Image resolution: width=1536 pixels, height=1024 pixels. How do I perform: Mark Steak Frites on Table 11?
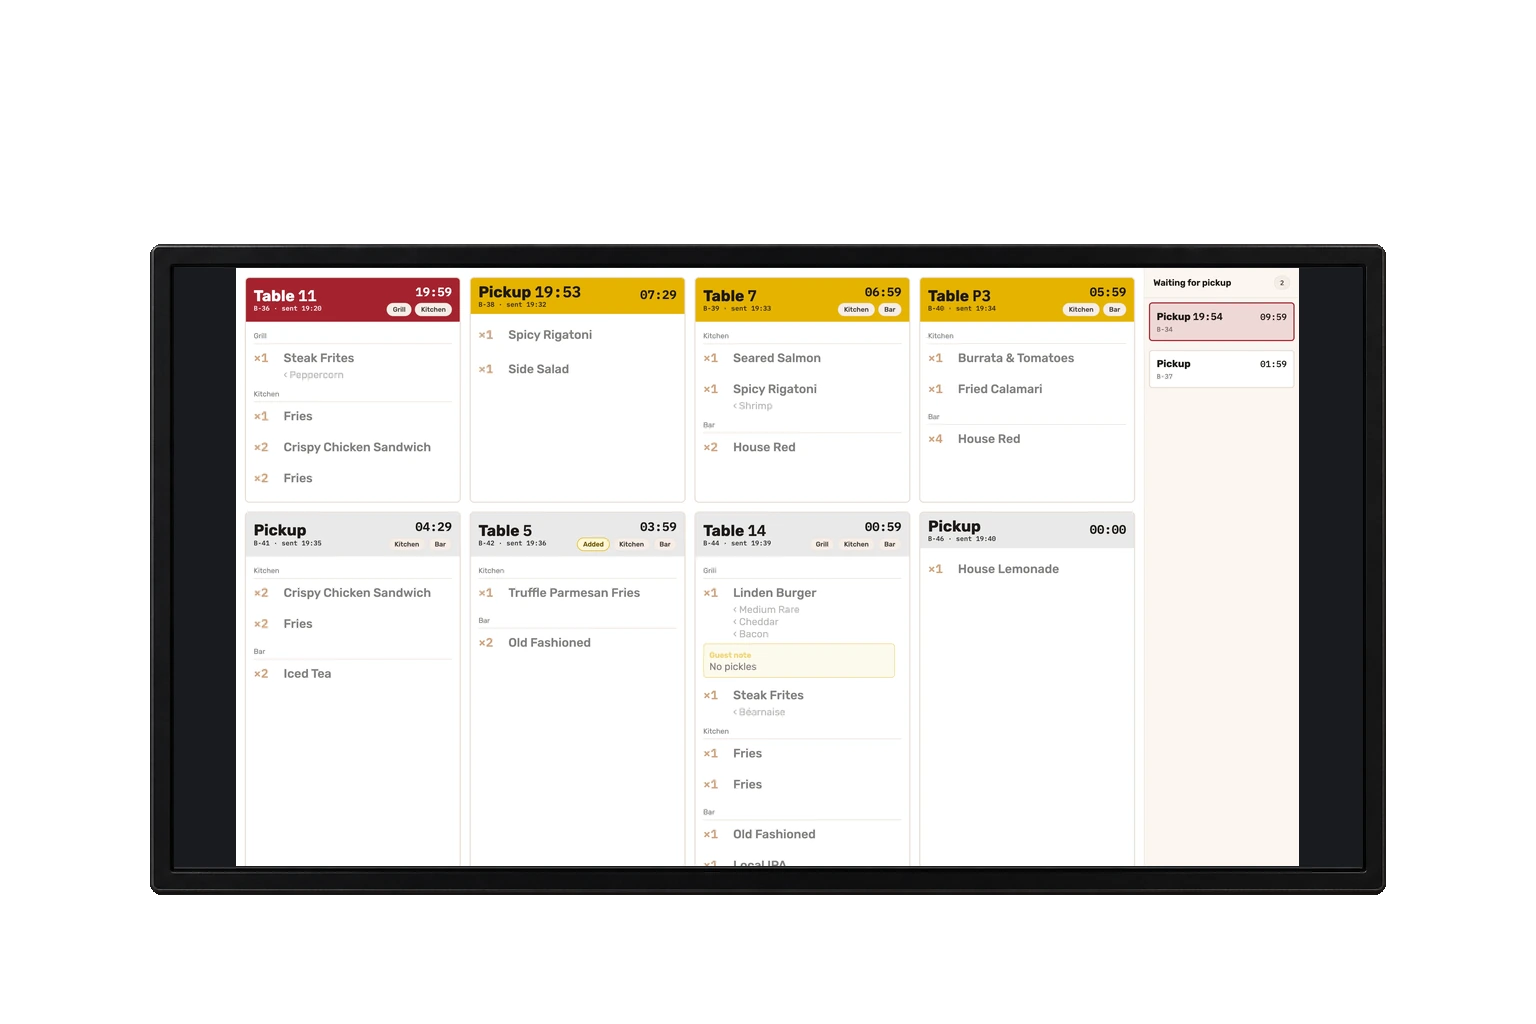pos(318,358)
